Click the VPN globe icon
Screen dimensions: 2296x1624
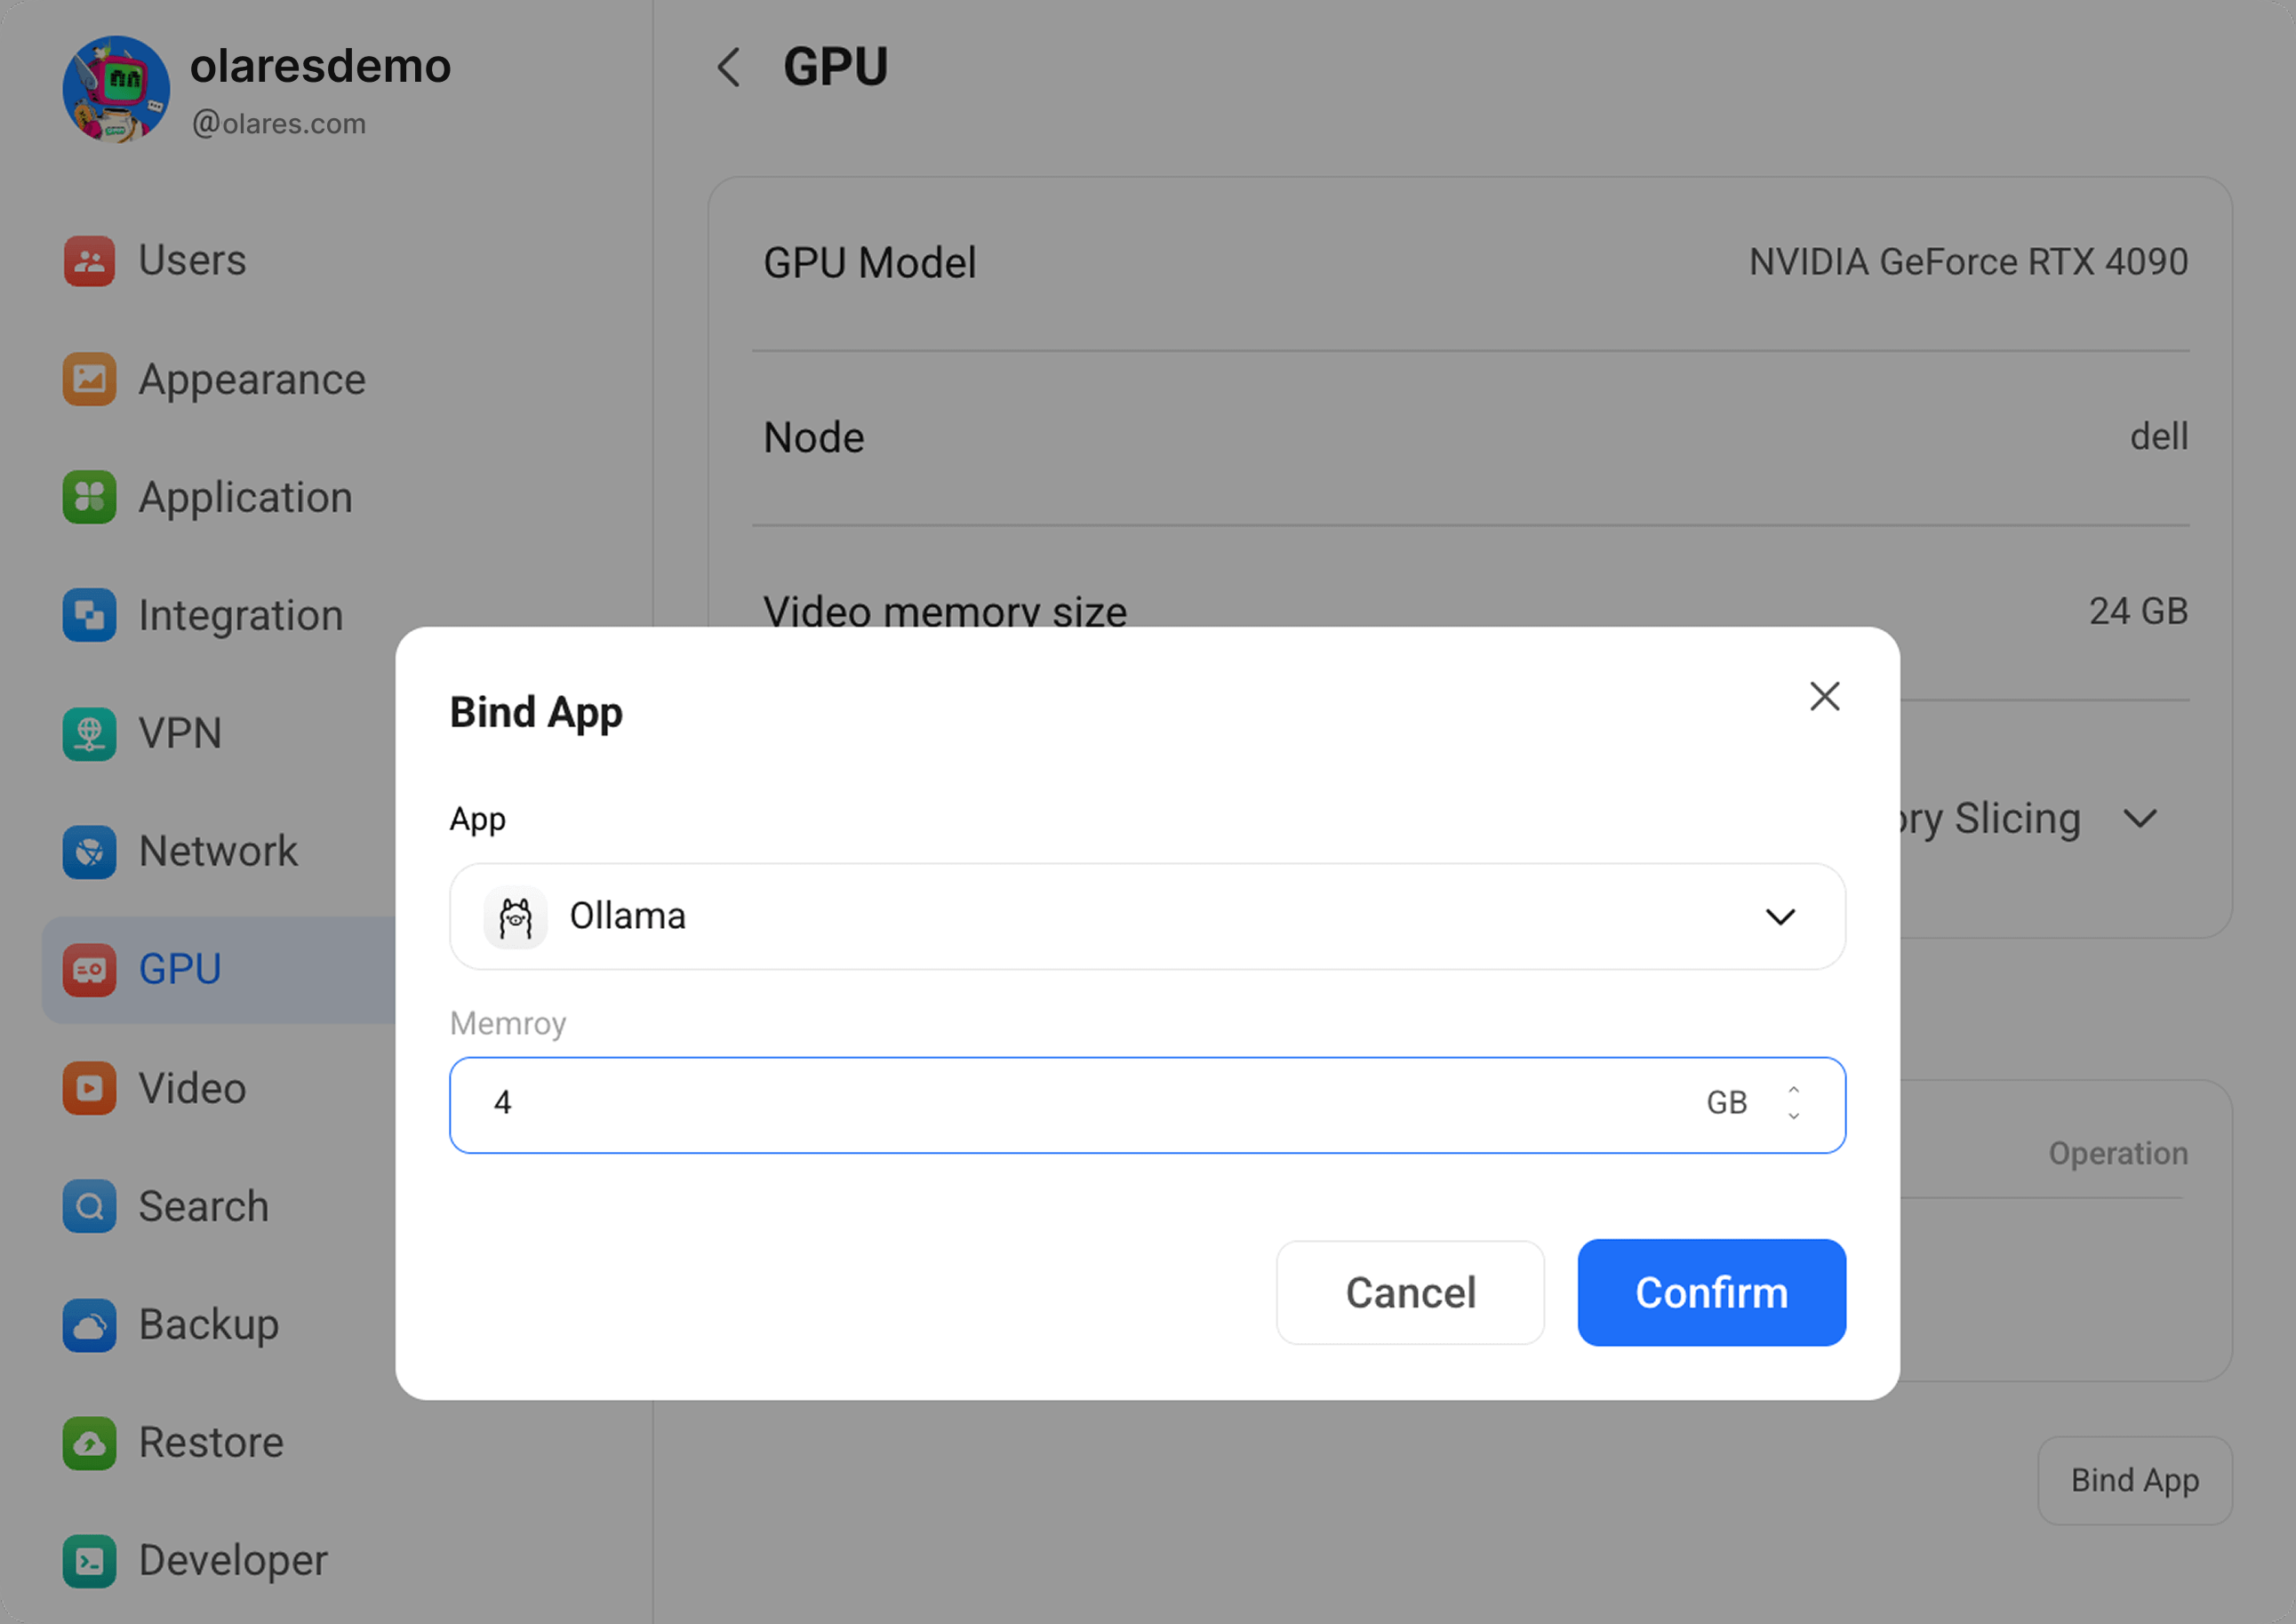pos(89,734)
